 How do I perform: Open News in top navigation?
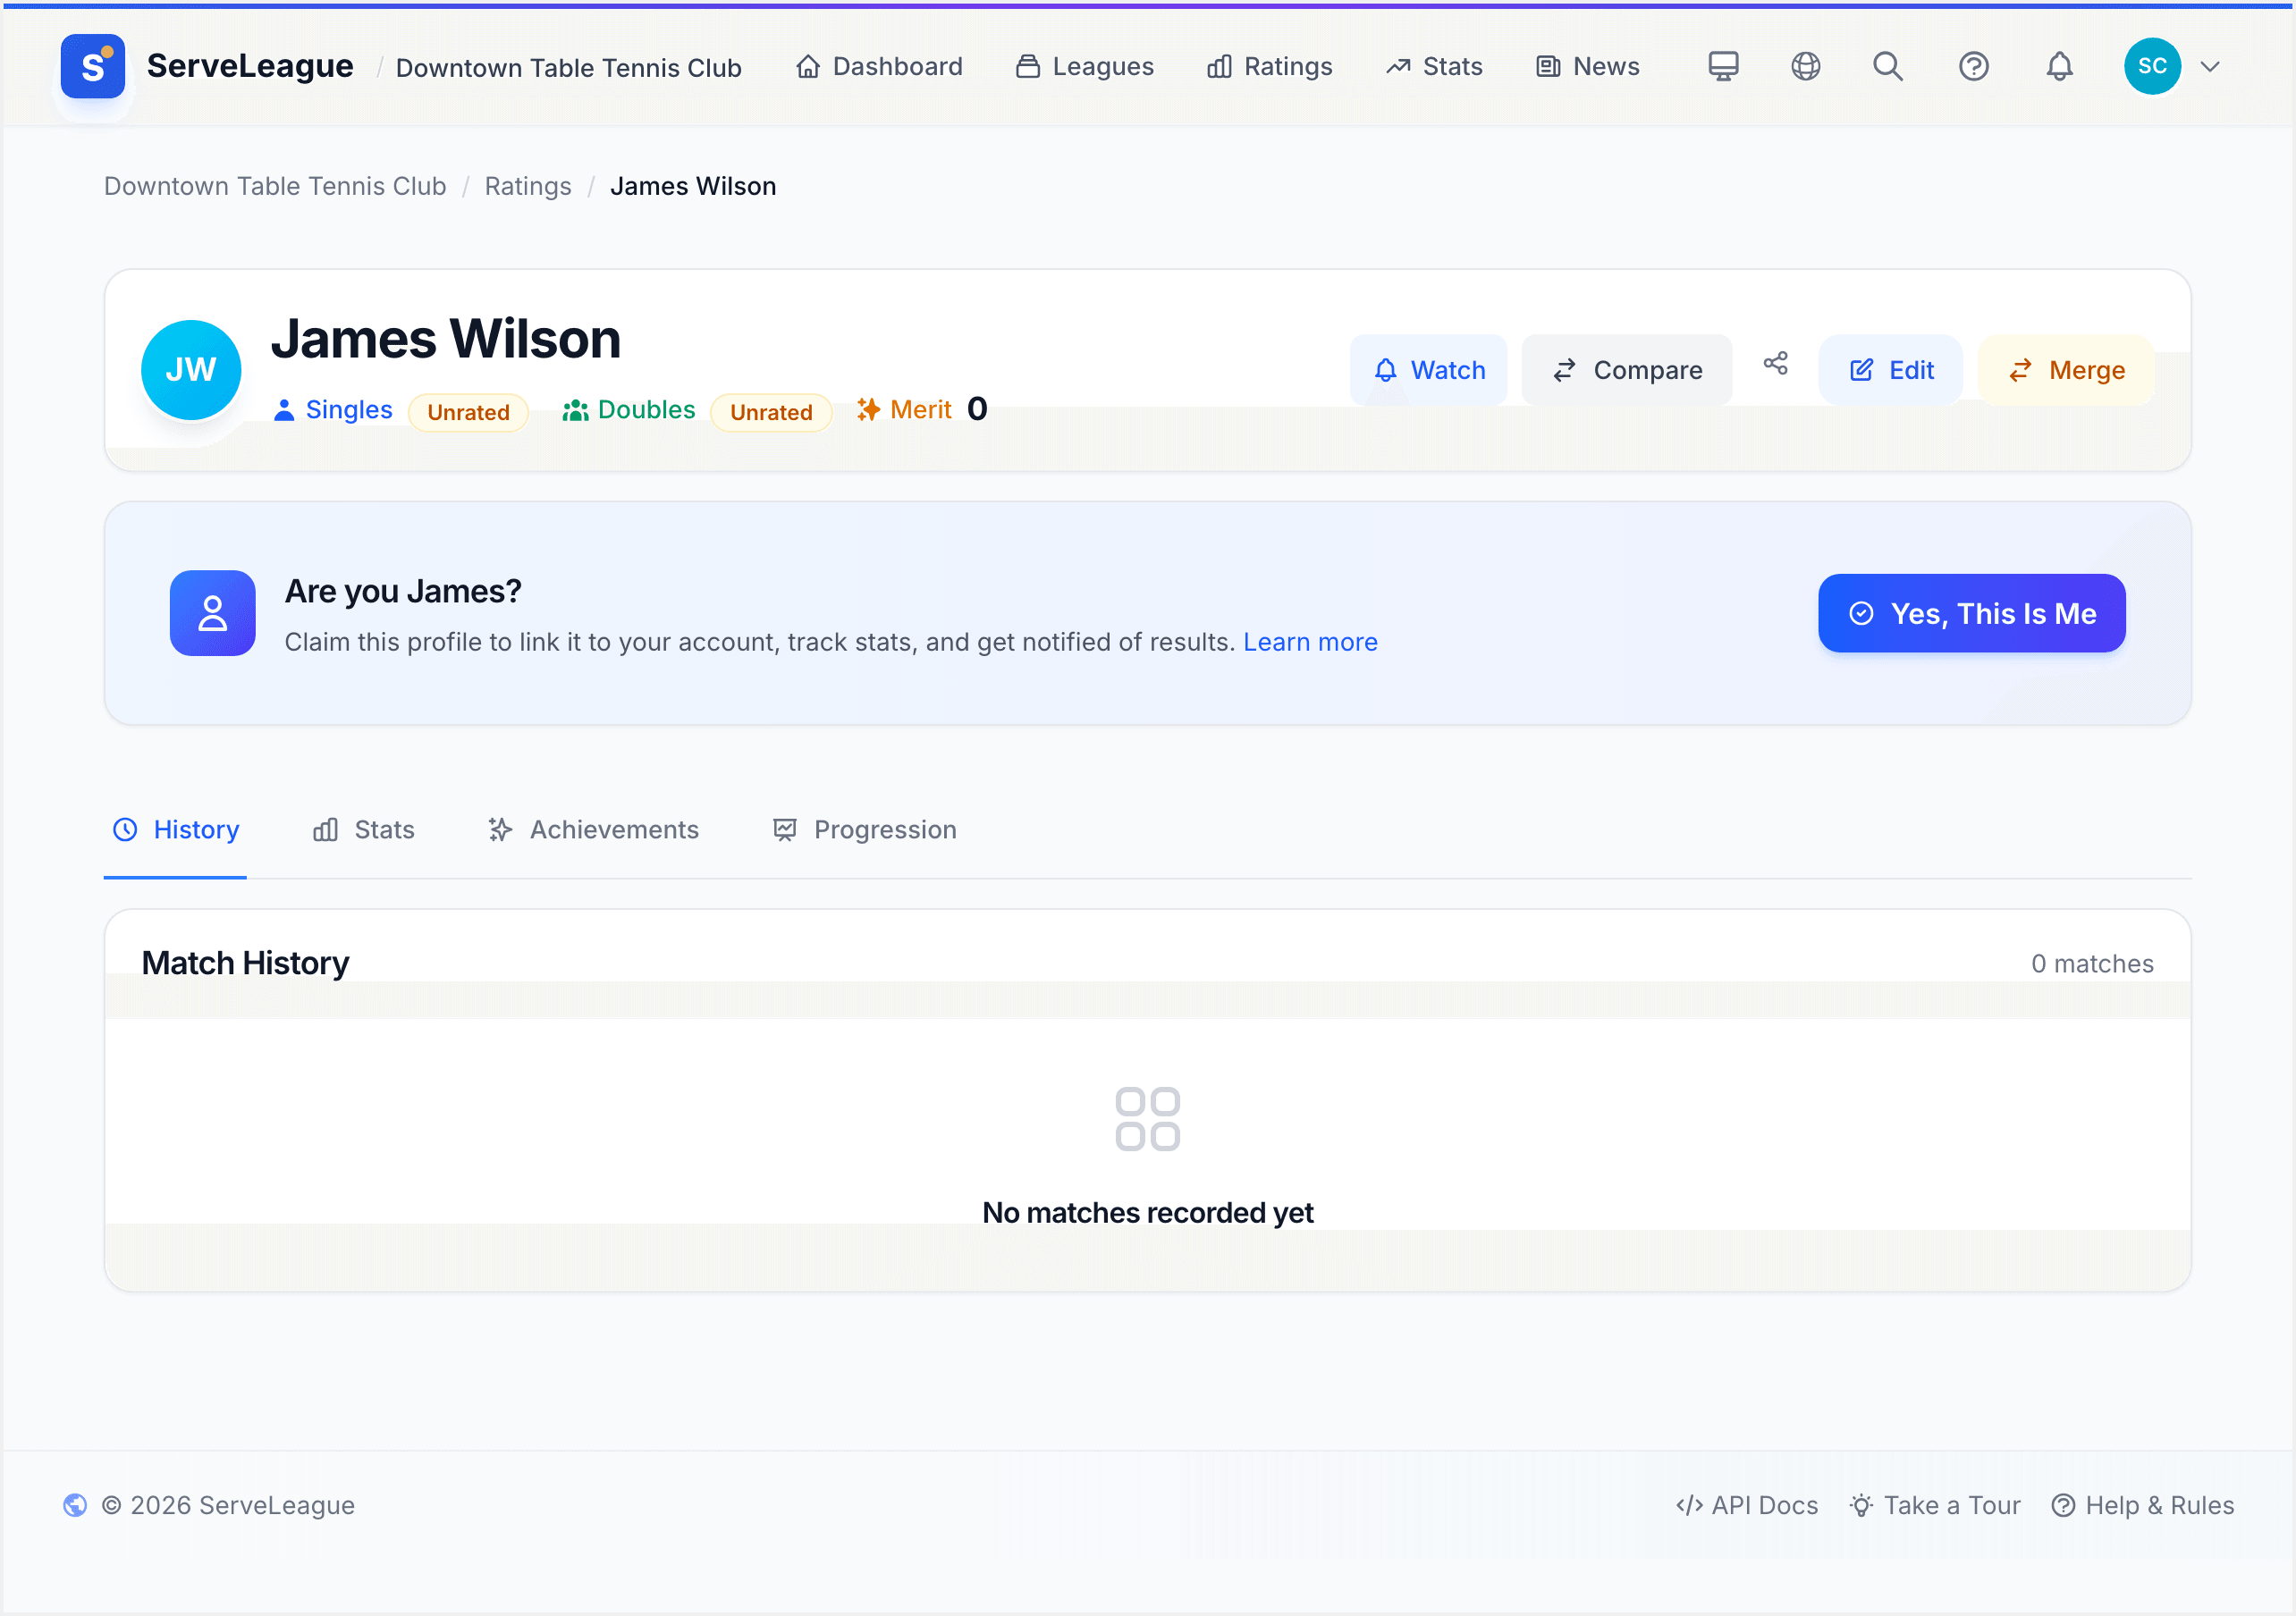coord(1588,66)
